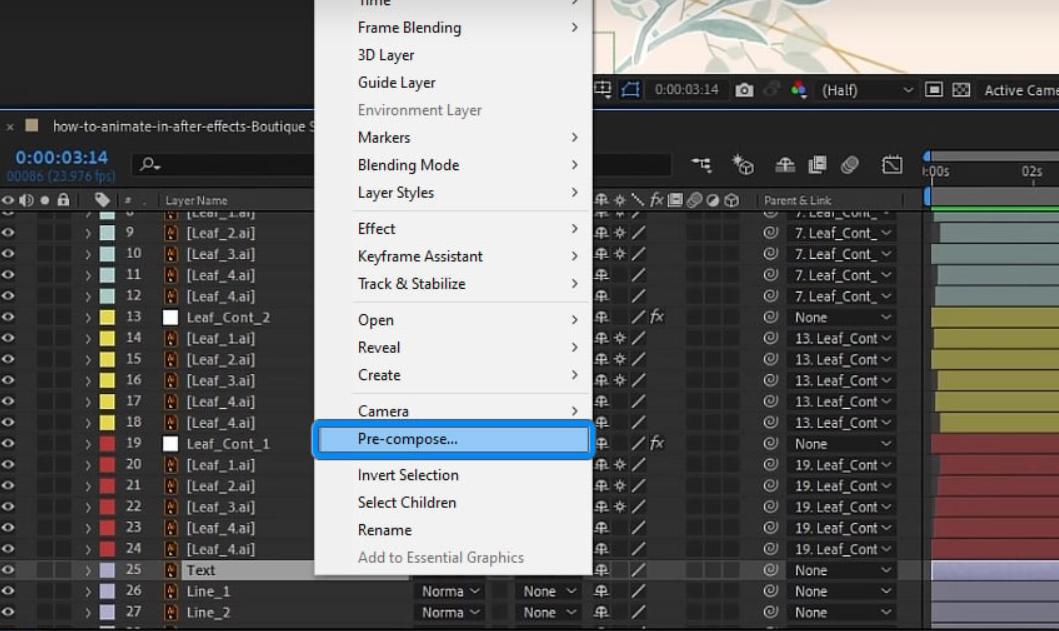Toggle visibility of layer 25 Text

(8, 570)
